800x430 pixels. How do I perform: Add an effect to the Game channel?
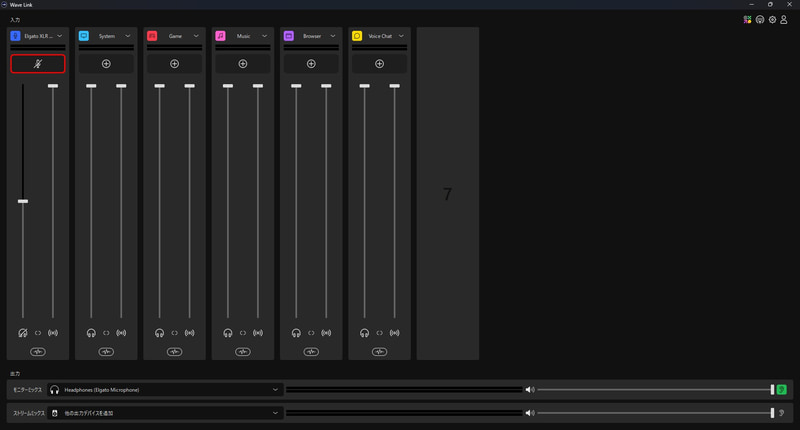pyautogui.click(x=174, y=64)
